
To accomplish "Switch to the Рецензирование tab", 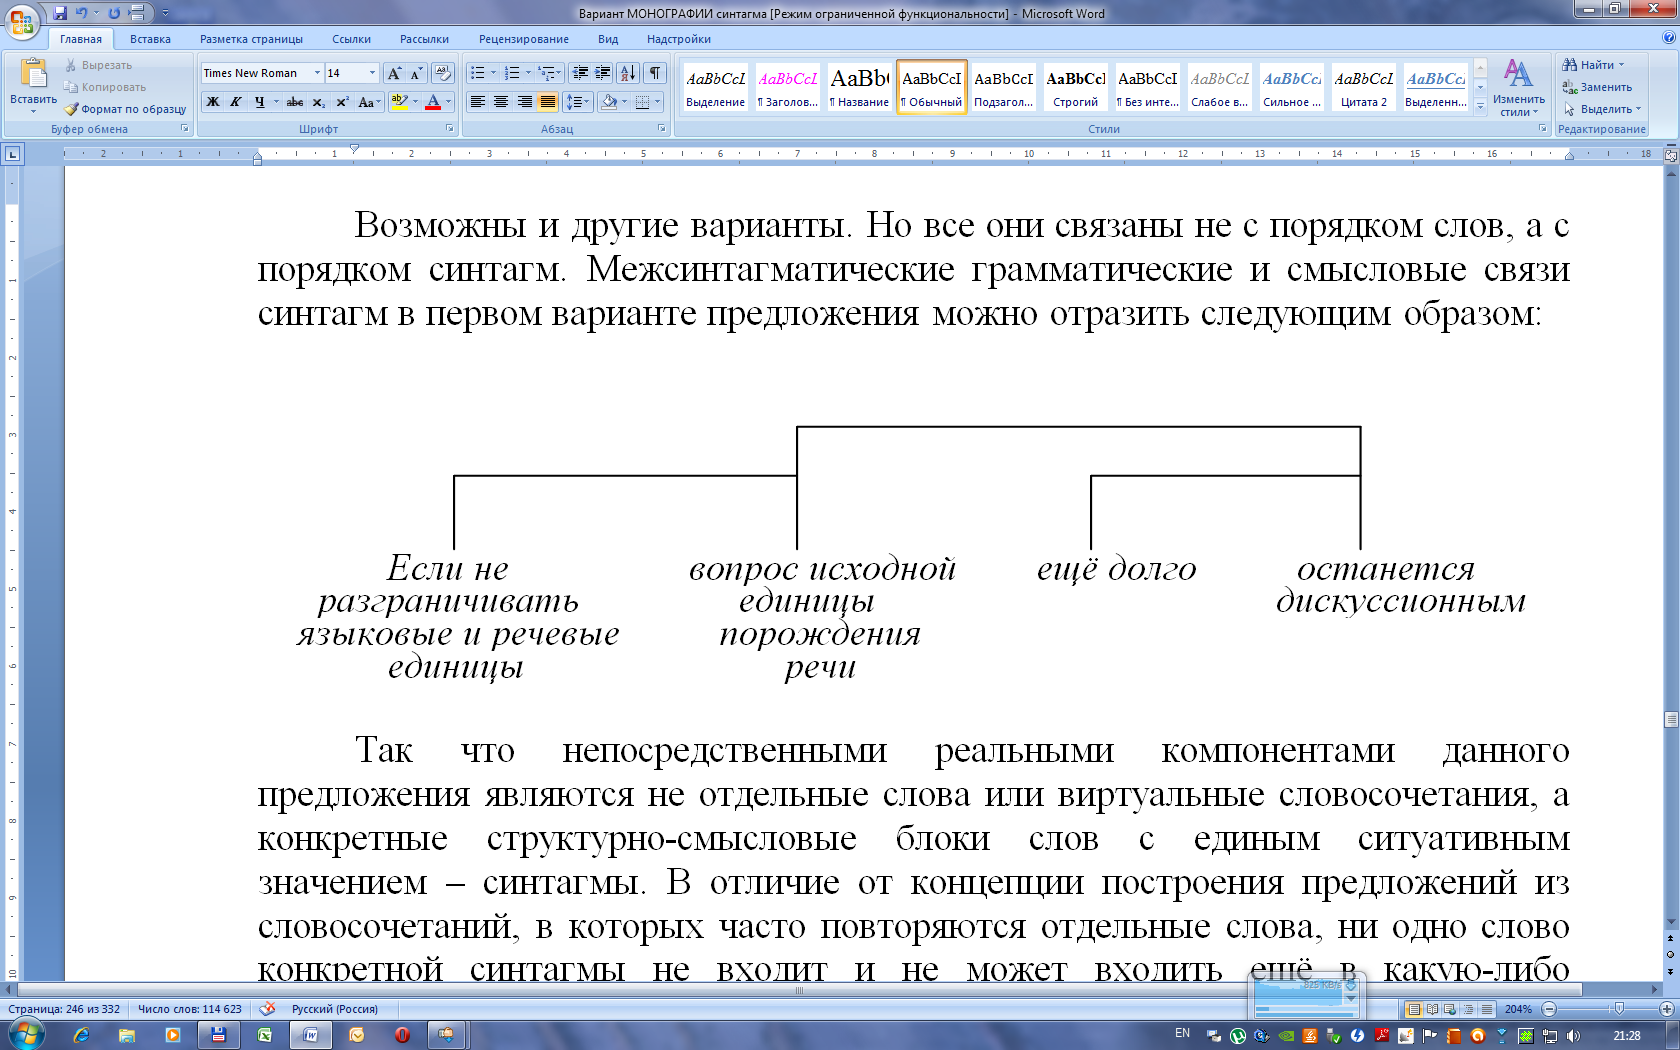I will [523, 39].
